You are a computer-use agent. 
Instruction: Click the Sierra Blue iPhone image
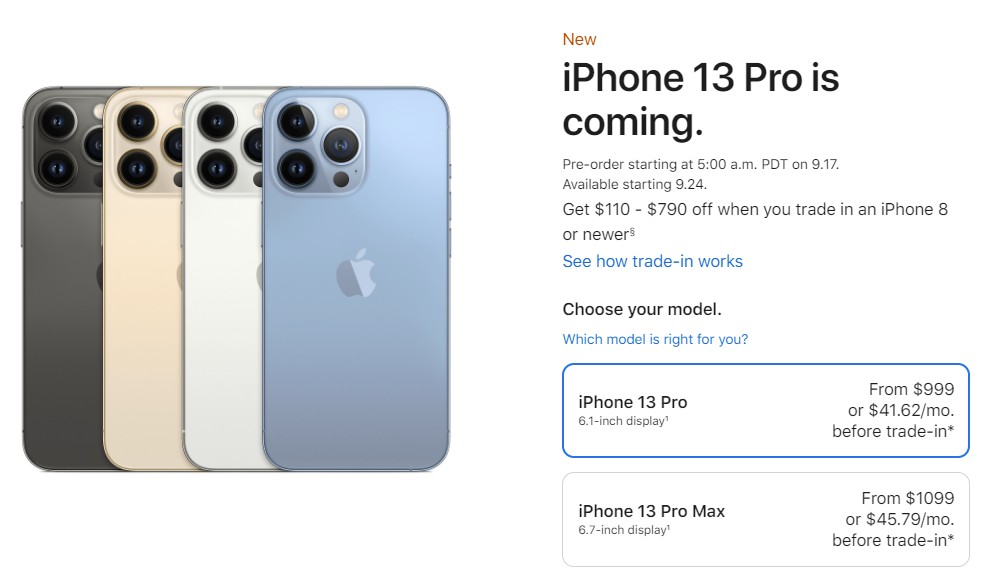click(356, 279)
